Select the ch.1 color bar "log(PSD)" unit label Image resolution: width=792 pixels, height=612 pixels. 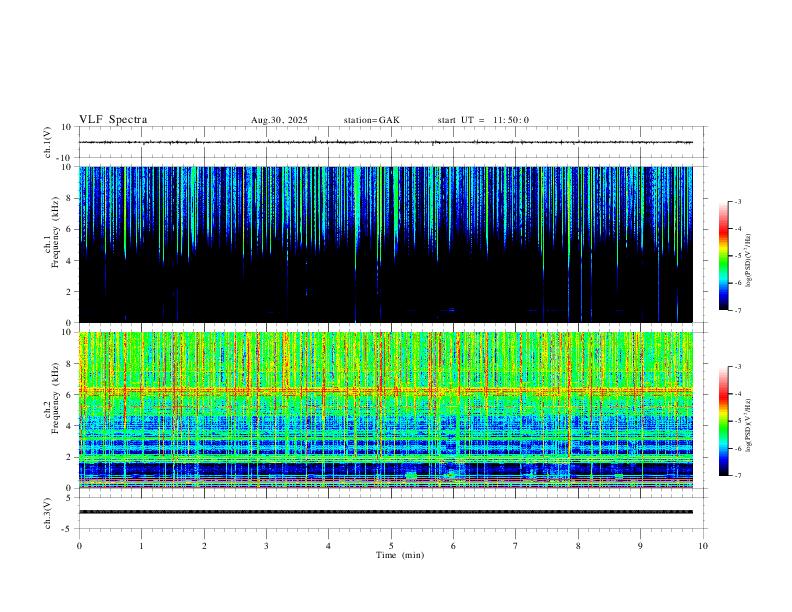(749, 261)
